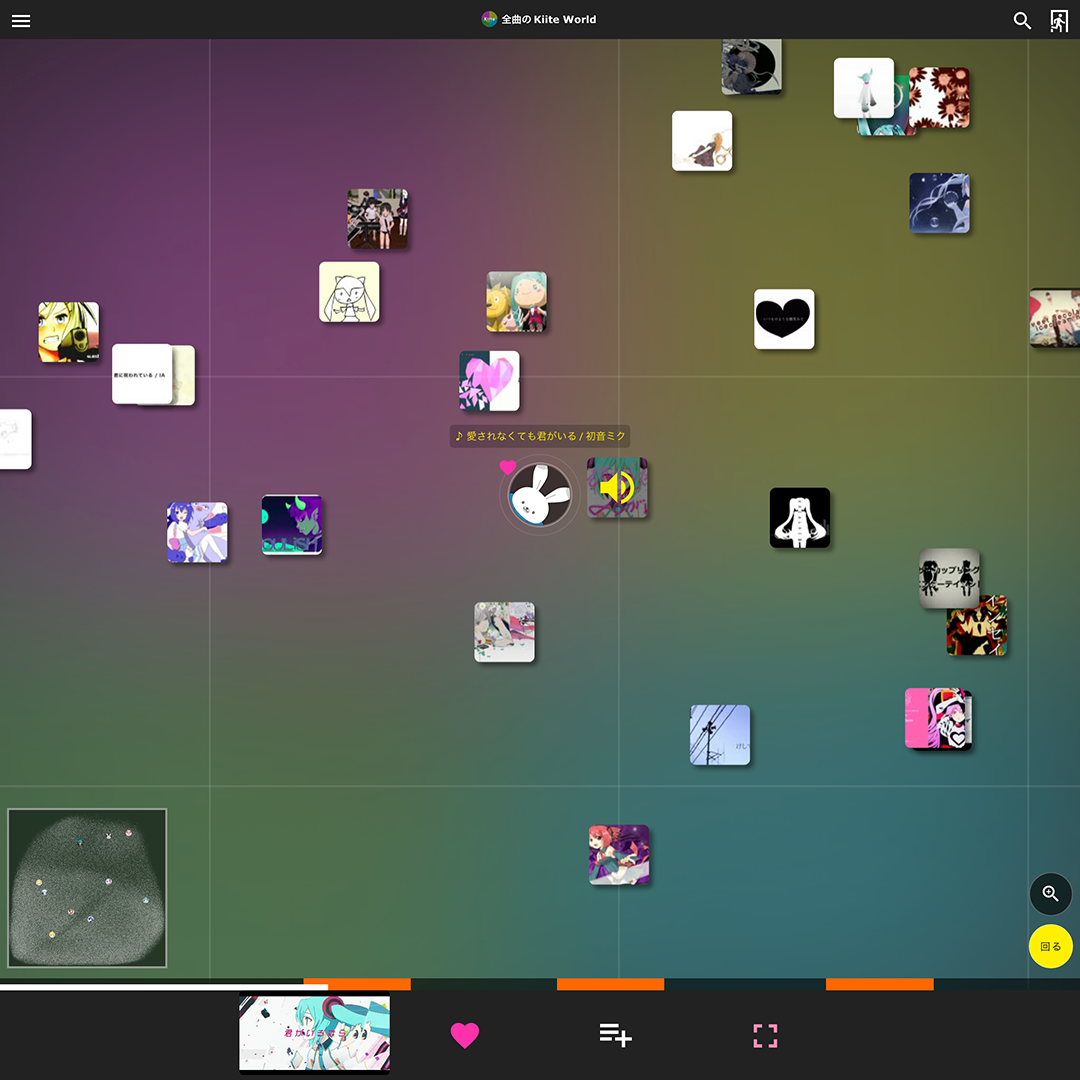Open the search magnifier icon
The image size is (1080, 1080).
[x=1022, y=21]
